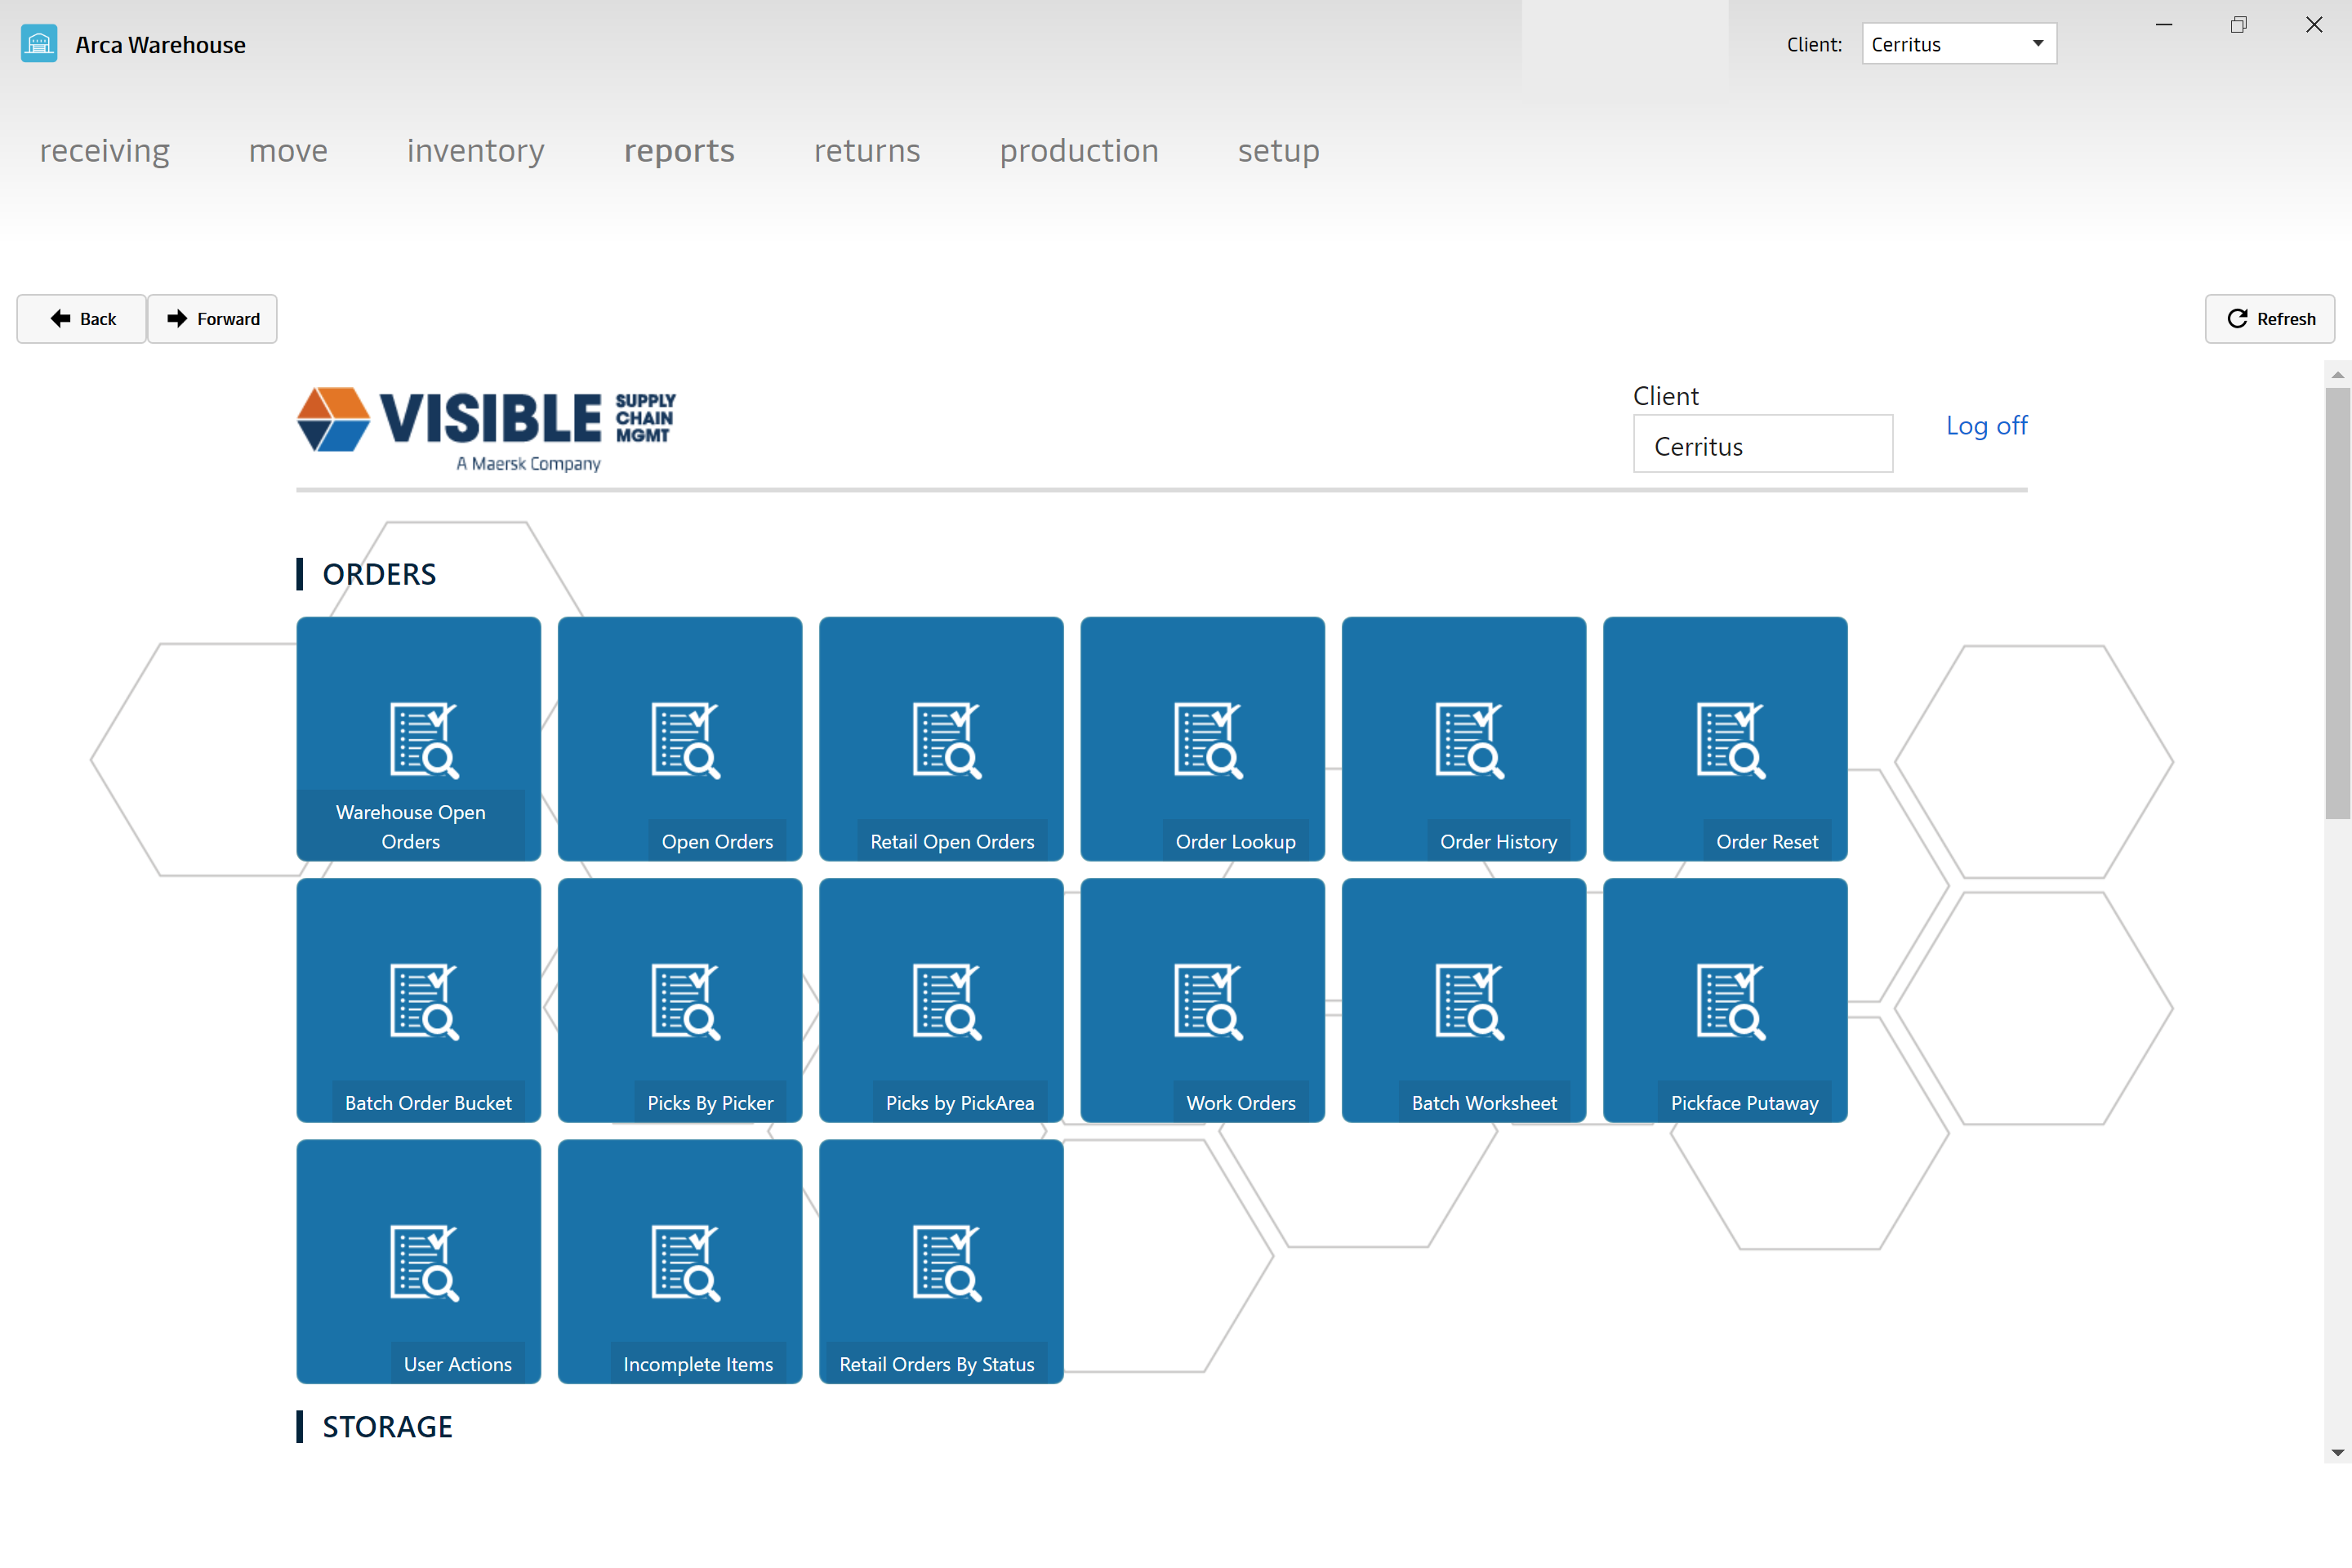Image resolution: width=2352 pixels, height=1568 pixels.
Task: Click the Back button
Action: [82, 317]
